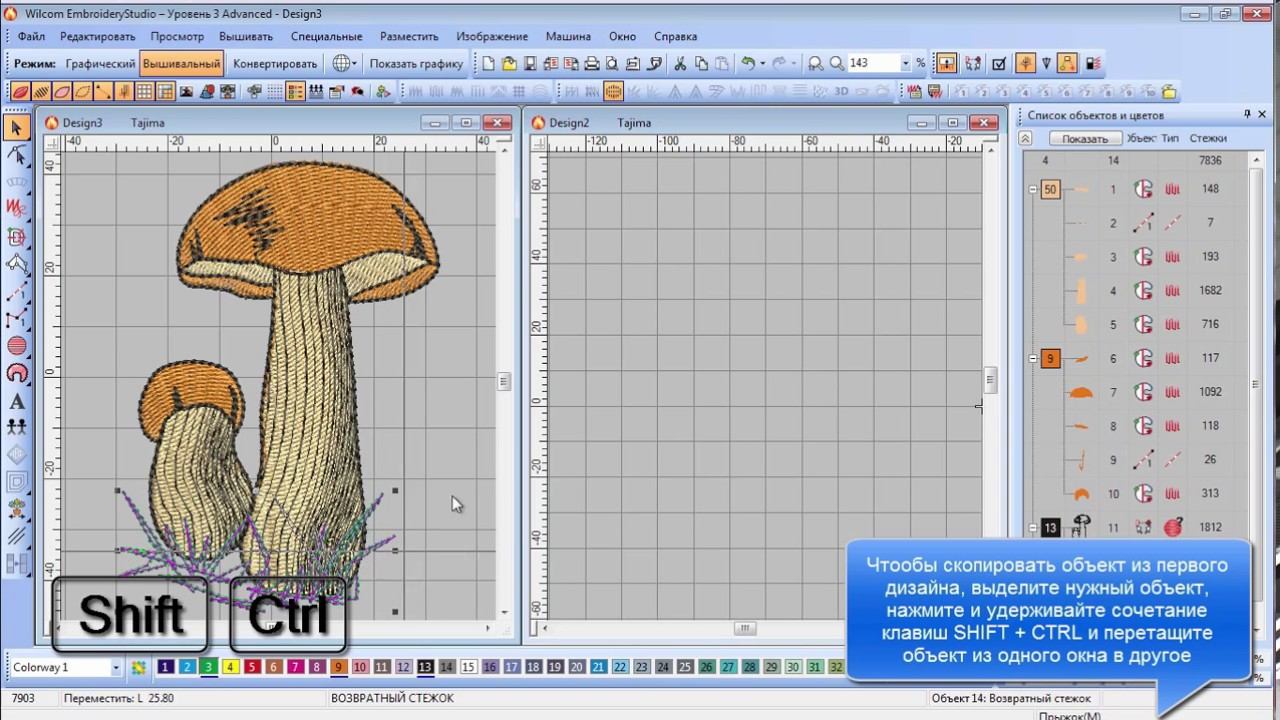Toggle the checkmark options icon in toolbar
1280x720 pixels.
point(998,64)
